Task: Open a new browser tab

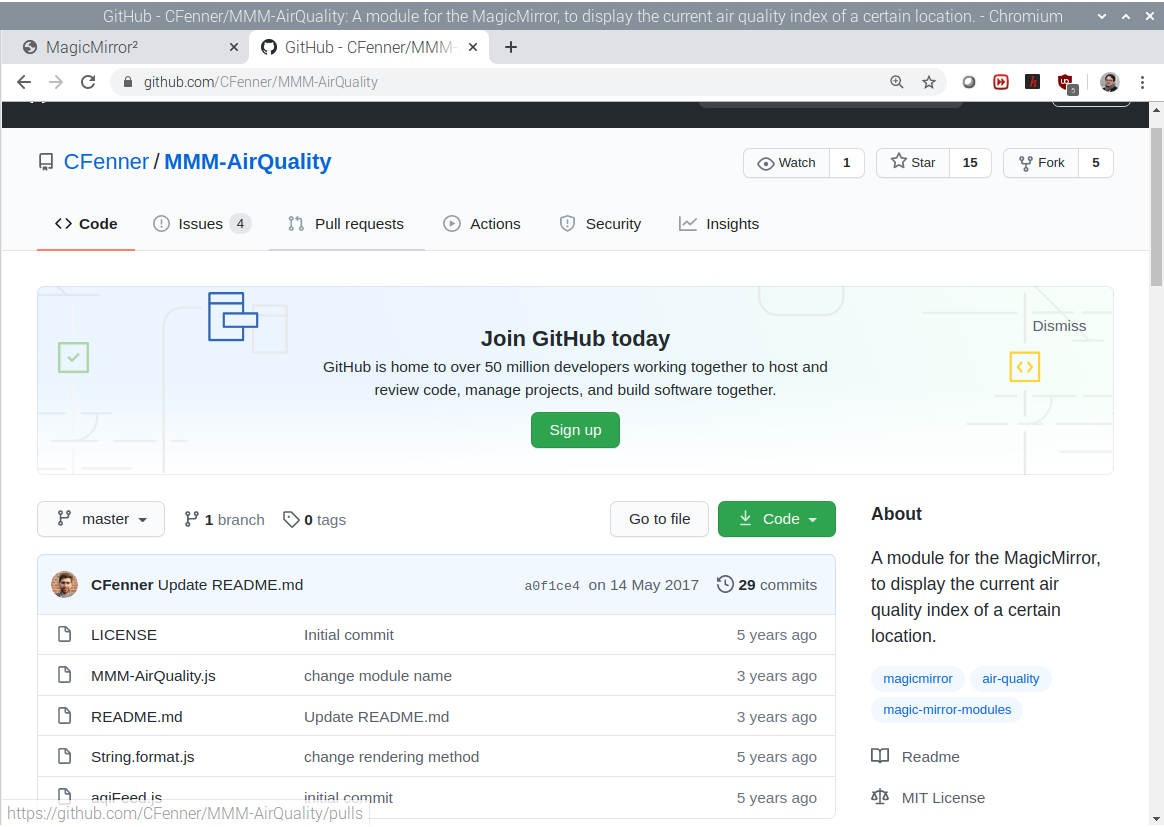Action: (x=511, y=48)
